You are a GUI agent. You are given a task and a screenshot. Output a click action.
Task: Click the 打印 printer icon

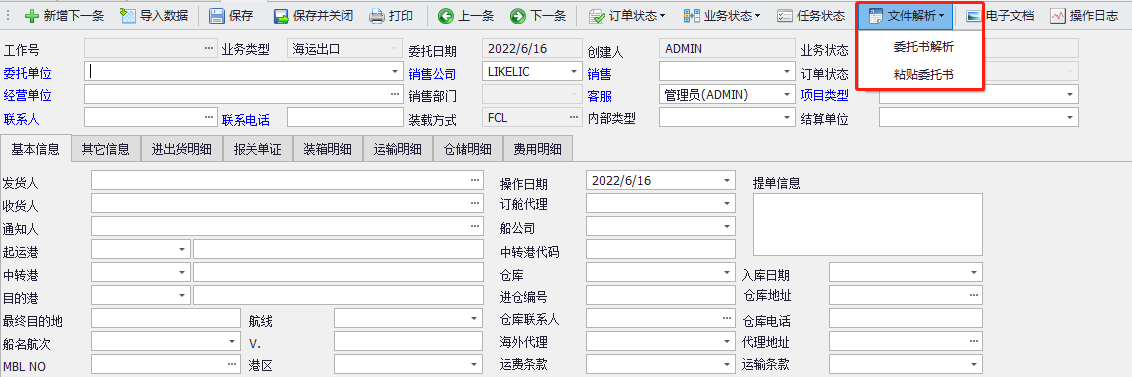(376, 15)
